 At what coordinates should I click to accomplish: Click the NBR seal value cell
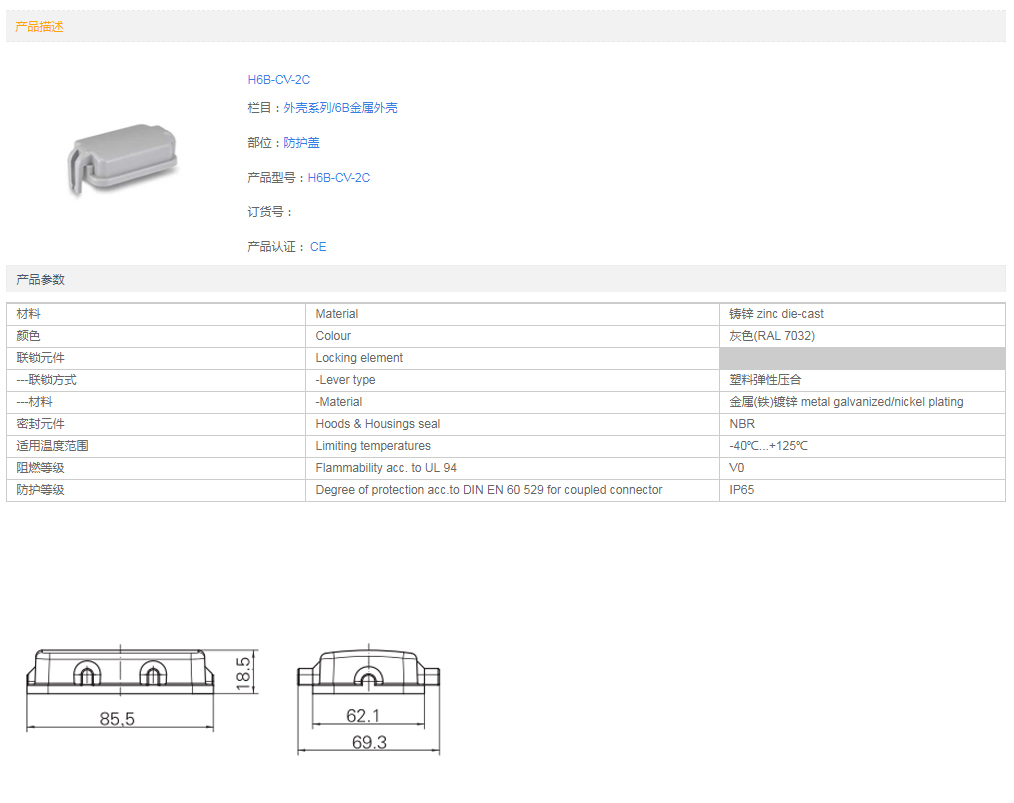click(x=742, y=424)
